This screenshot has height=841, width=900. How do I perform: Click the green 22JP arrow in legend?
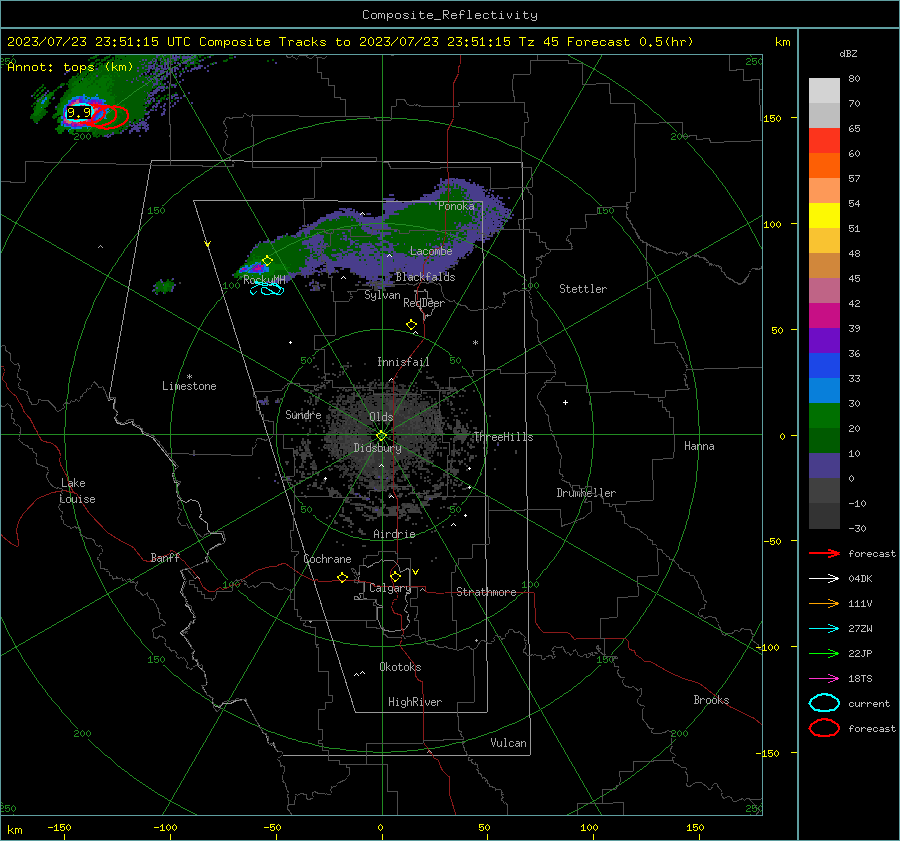click(824, 653)
